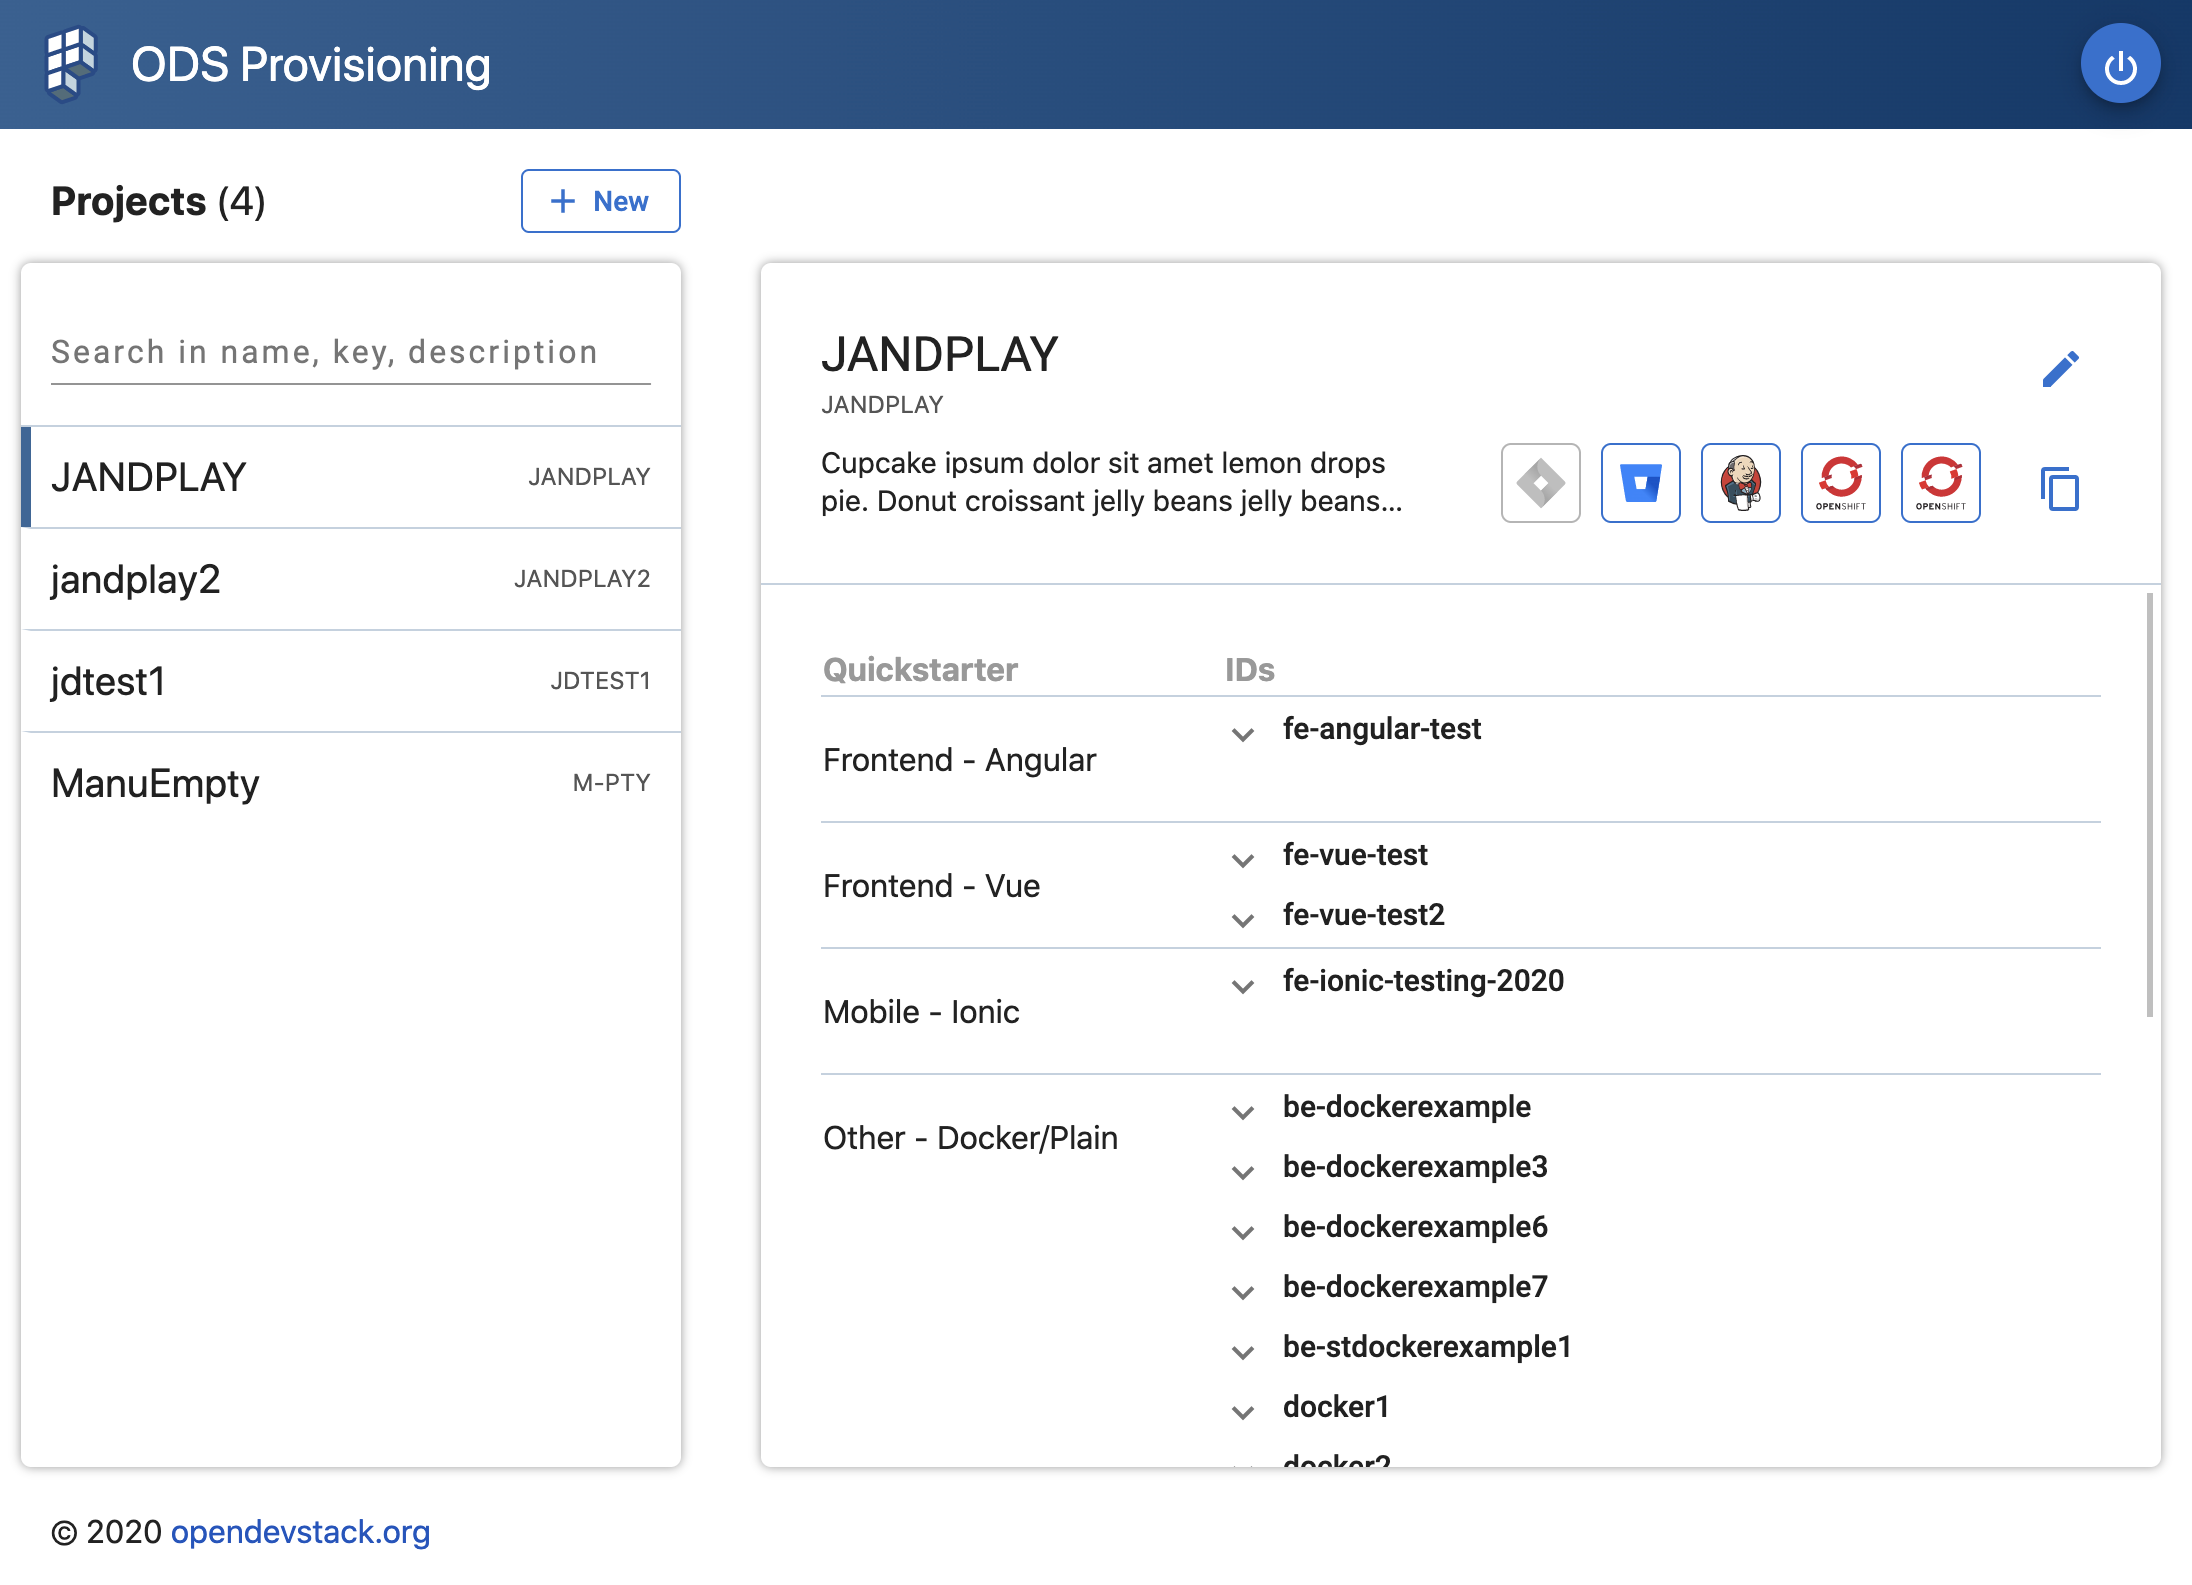2192x1585 pixels.
Task: Edit the JANDPLAY project with the pencil icon
Action: (x=2060, y=368)
